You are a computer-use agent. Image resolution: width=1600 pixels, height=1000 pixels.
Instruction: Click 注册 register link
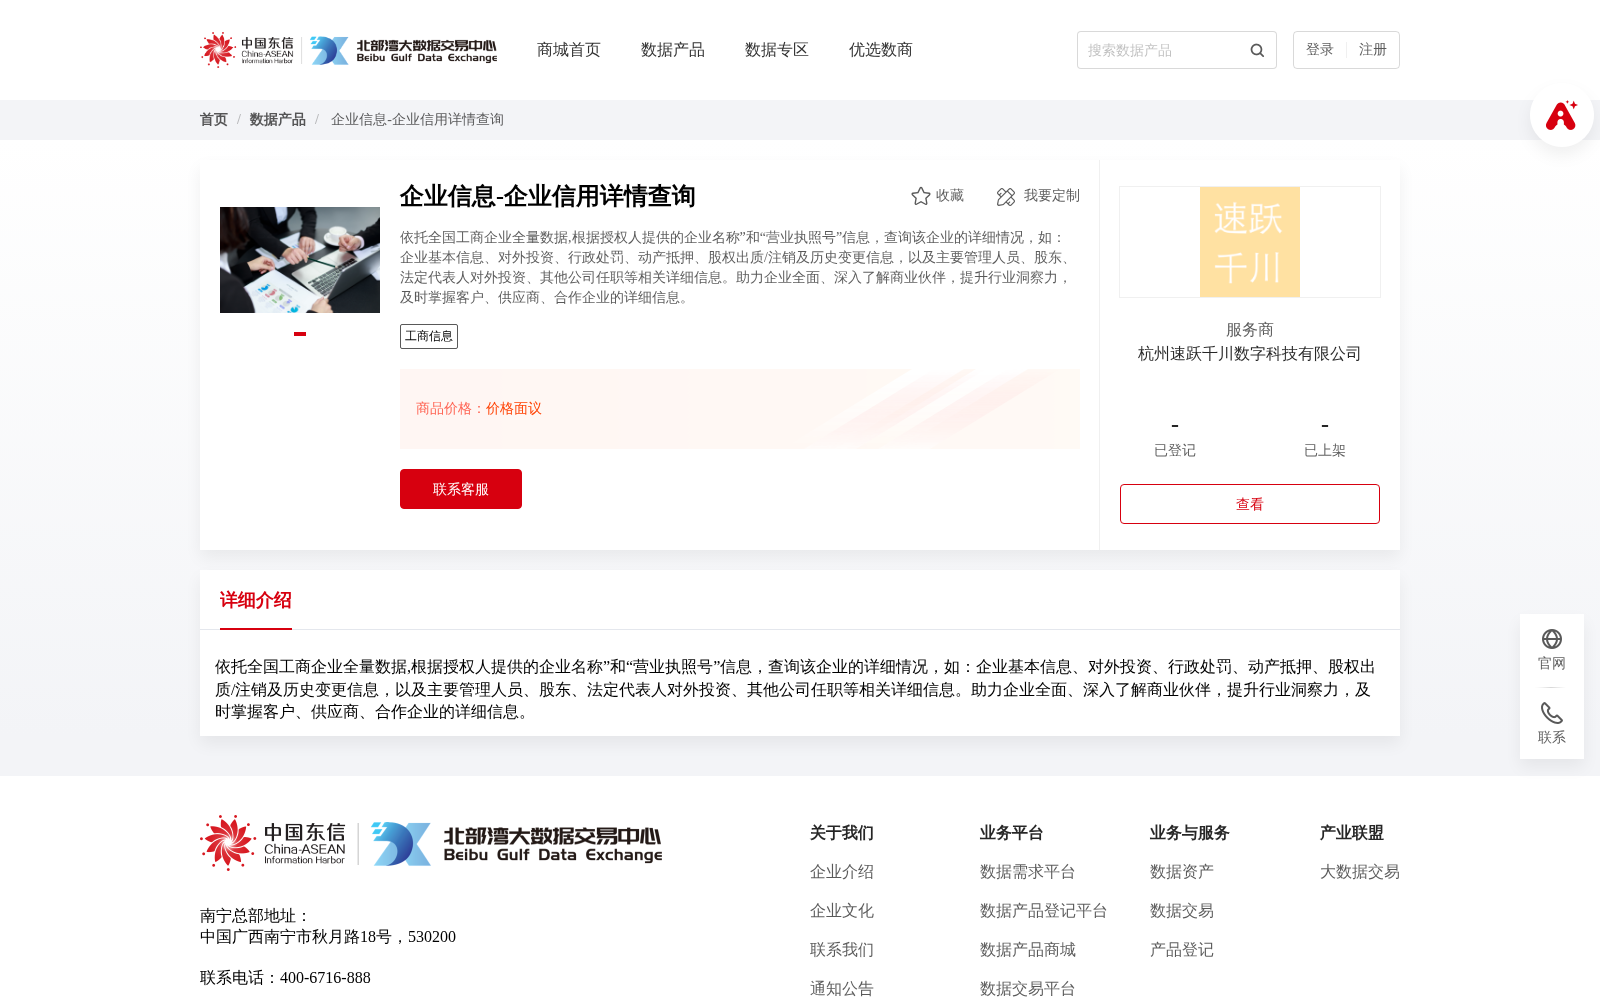click(1373, 50)
